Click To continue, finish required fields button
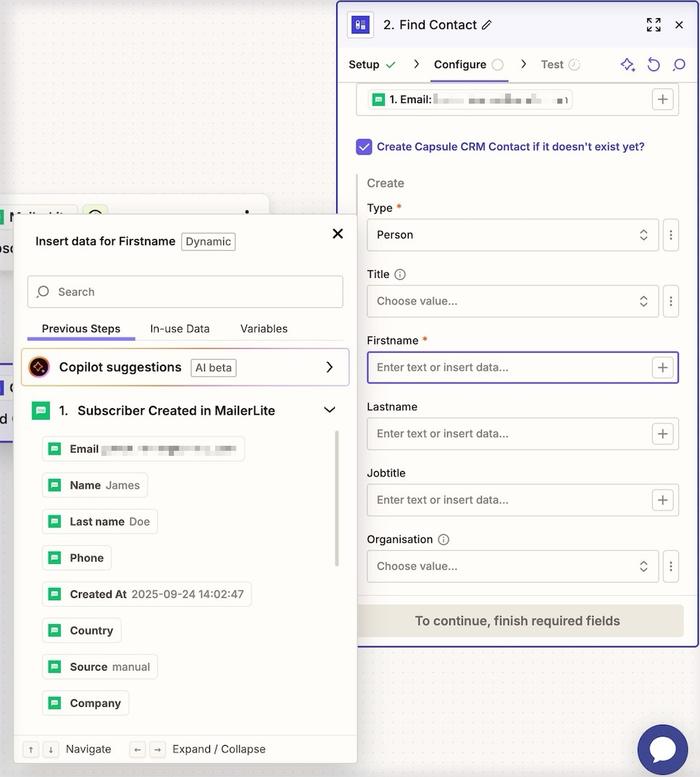The width and height of the screenshot is (700, 777). click(520, 621)
